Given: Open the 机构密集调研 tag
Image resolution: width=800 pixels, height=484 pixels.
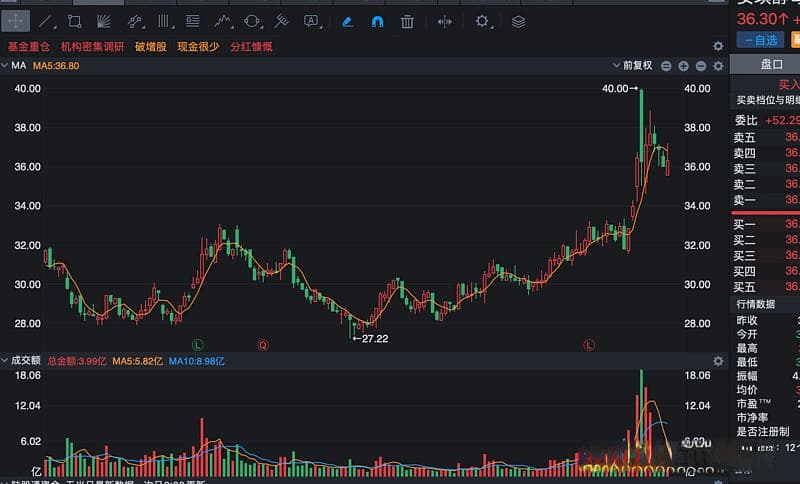Looking at the screenshot, I should click(x=92, y=47).
